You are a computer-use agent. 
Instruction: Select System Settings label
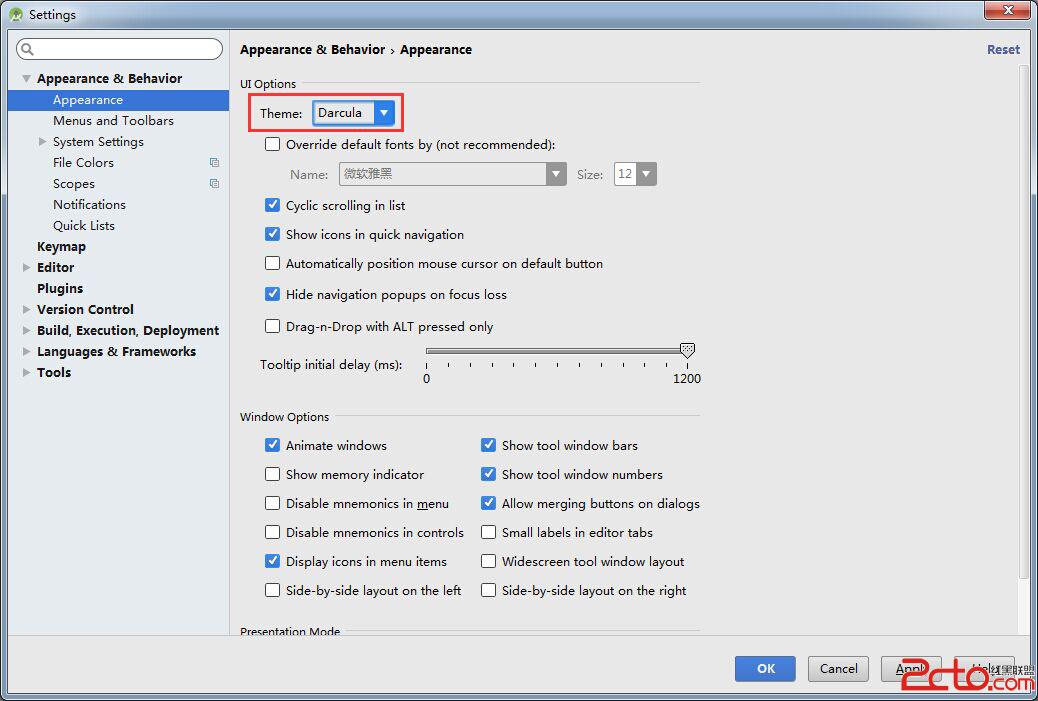coord(98,142)
